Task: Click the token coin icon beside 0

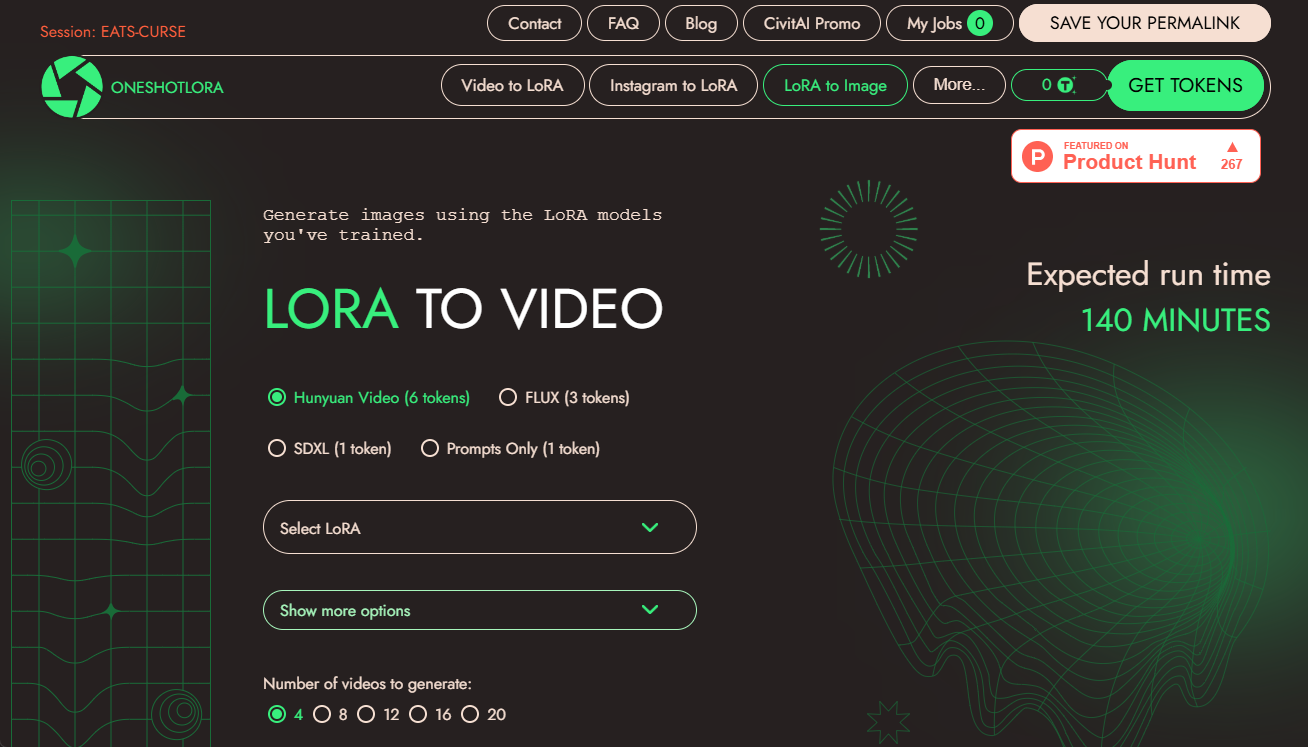Action: tap(1066, 86)
